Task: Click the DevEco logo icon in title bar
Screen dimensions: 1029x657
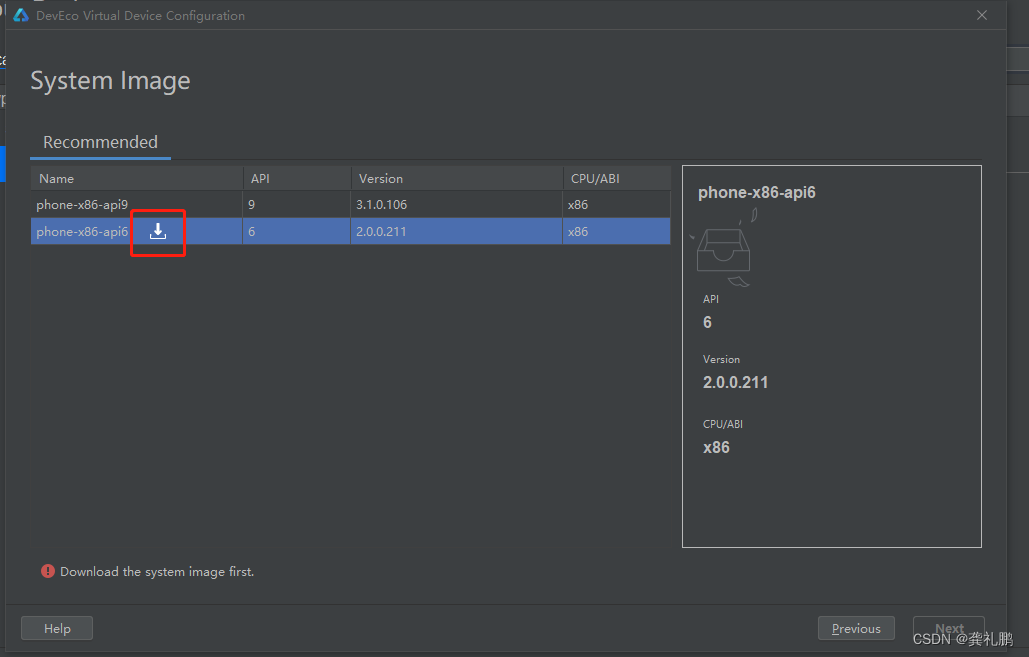Action: click(21, 15)
